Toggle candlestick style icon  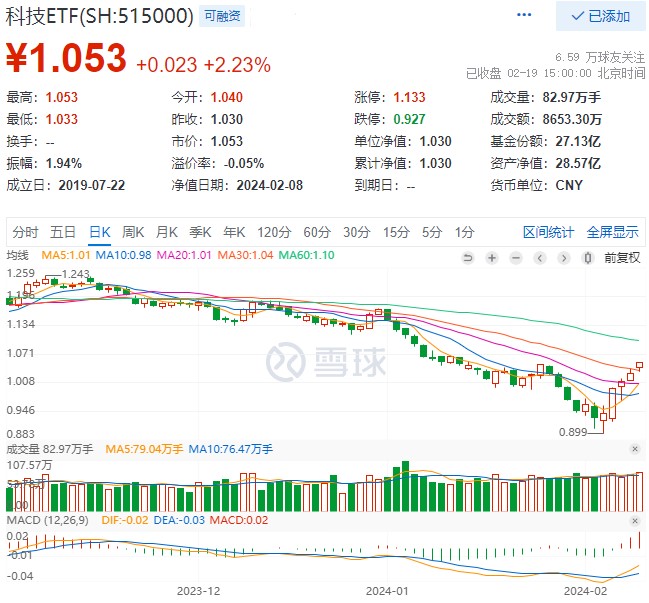click(x=587, y=258)
